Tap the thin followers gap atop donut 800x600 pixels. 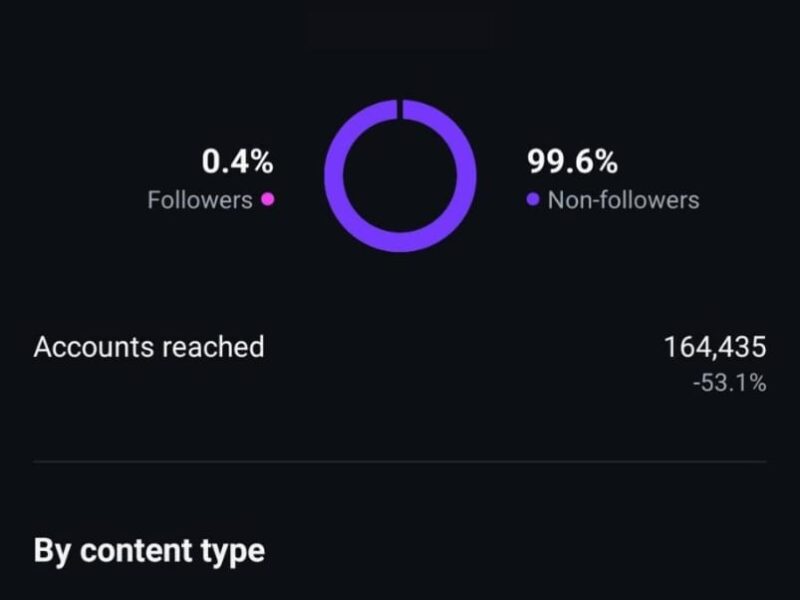pyautogui.click(x=400, y=108)
